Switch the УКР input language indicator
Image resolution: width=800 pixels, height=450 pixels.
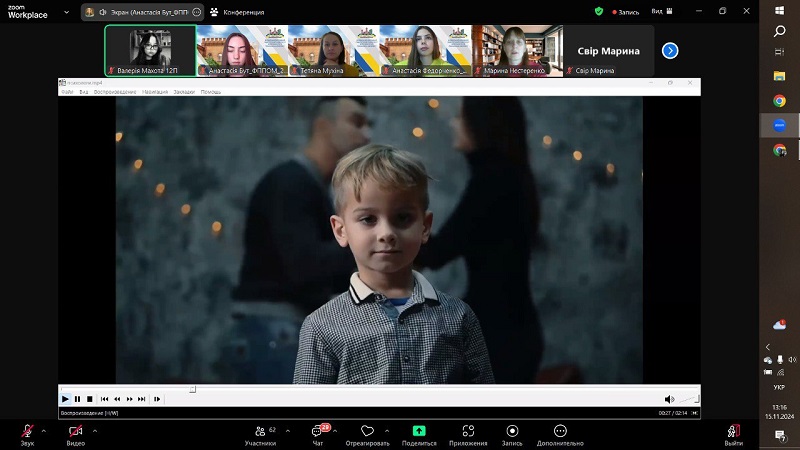click(x=779, y=387)
